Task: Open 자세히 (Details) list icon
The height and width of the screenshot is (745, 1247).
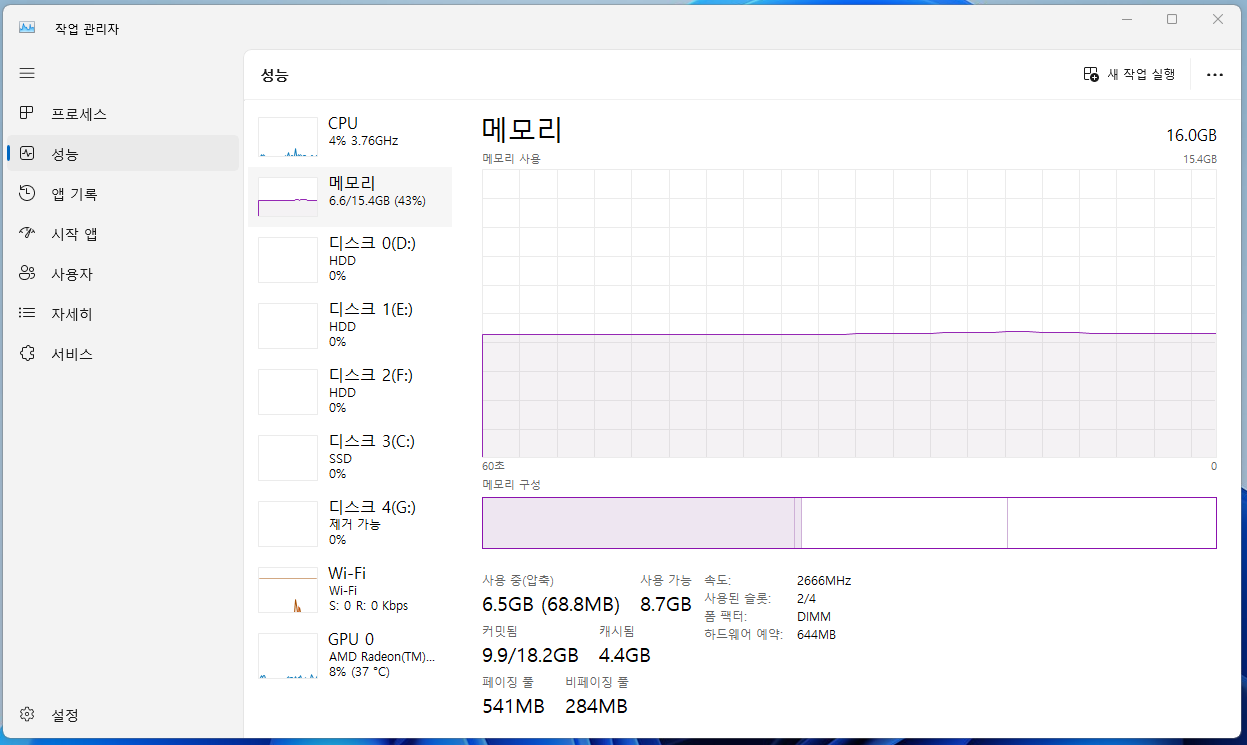Action: pyautogui.click(x=27, y=313)
